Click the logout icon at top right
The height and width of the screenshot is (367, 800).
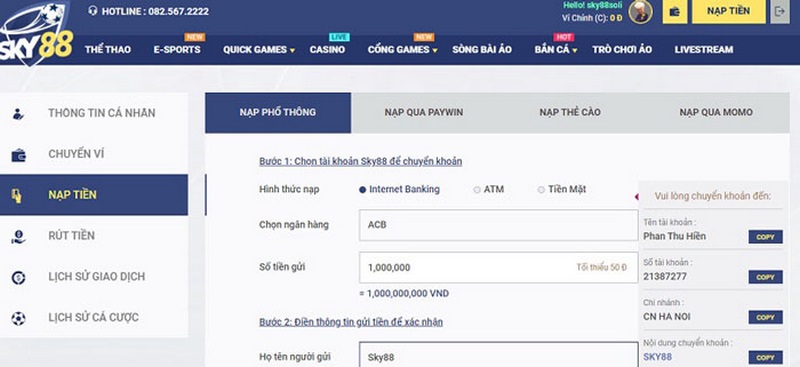pos(780,12)
